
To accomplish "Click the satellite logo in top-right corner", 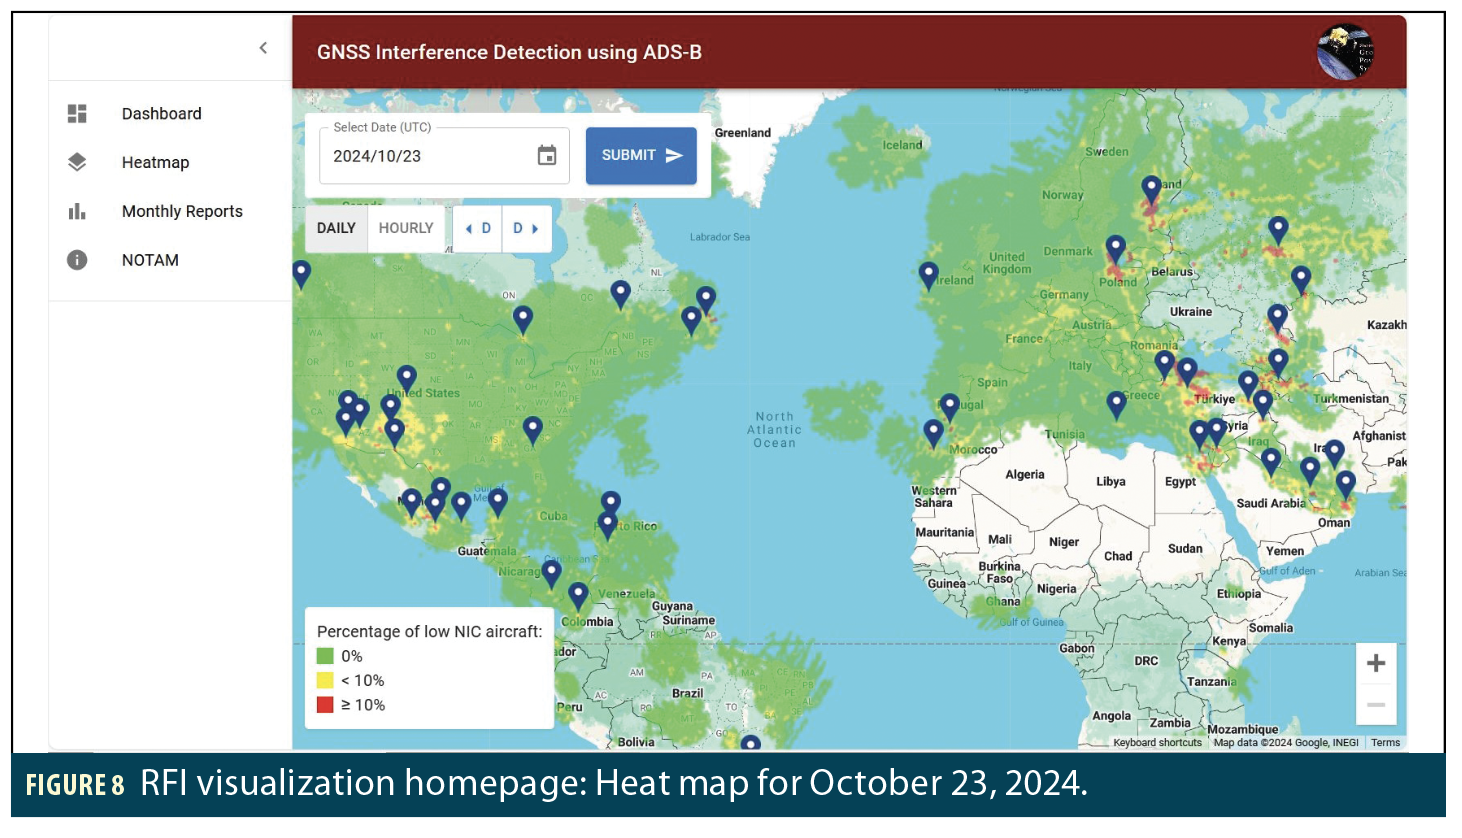I will (x=1345, y=51).
